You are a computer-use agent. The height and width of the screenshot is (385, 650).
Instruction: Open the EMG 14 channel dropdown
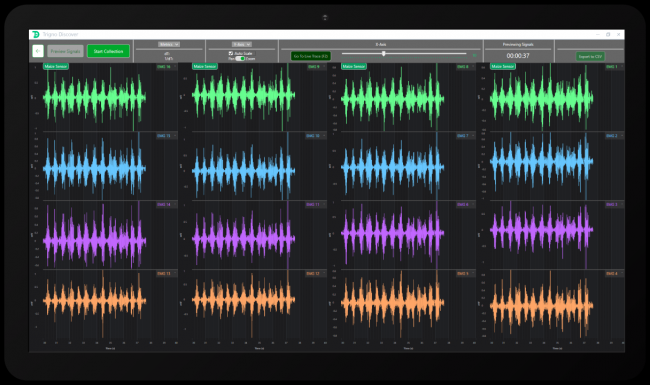pos(166,205)
